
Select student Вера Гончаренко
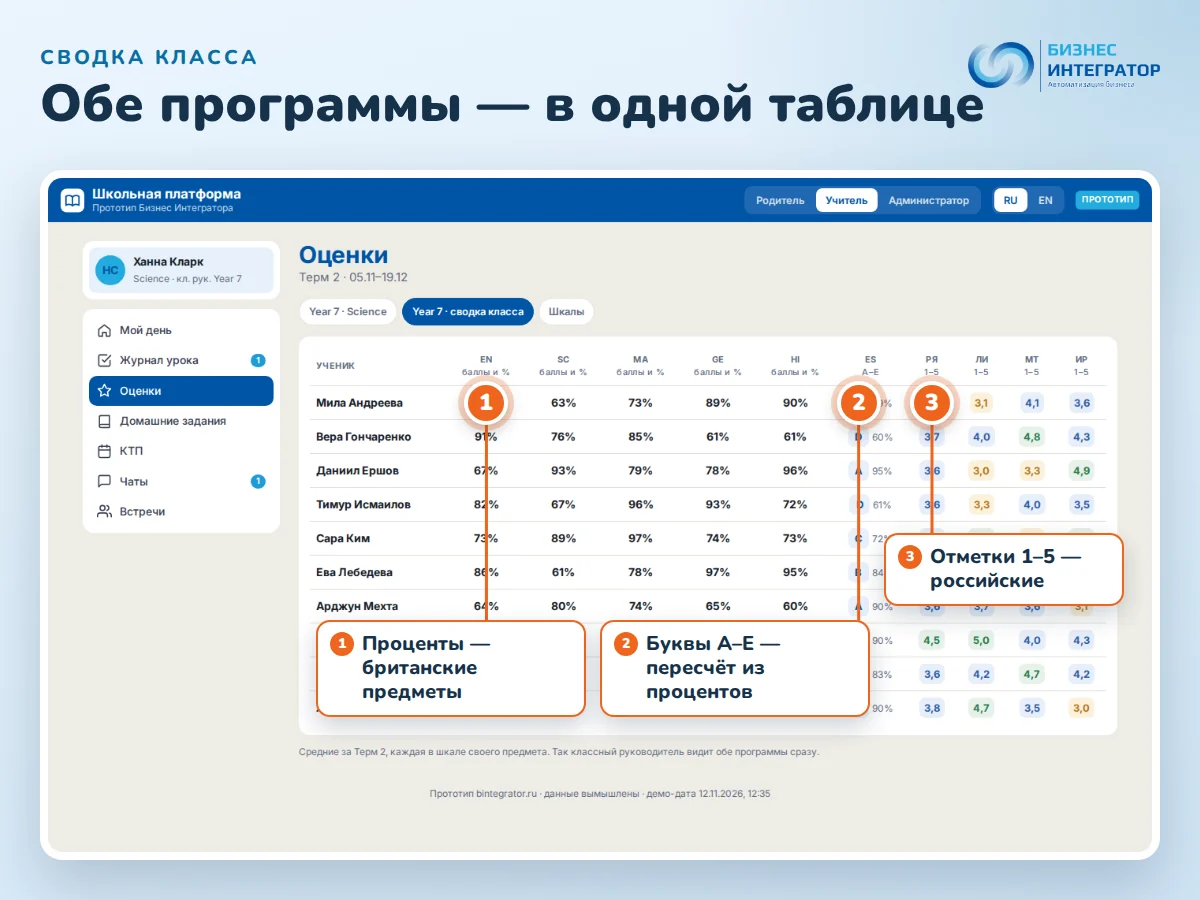click(x=363, y=437)
